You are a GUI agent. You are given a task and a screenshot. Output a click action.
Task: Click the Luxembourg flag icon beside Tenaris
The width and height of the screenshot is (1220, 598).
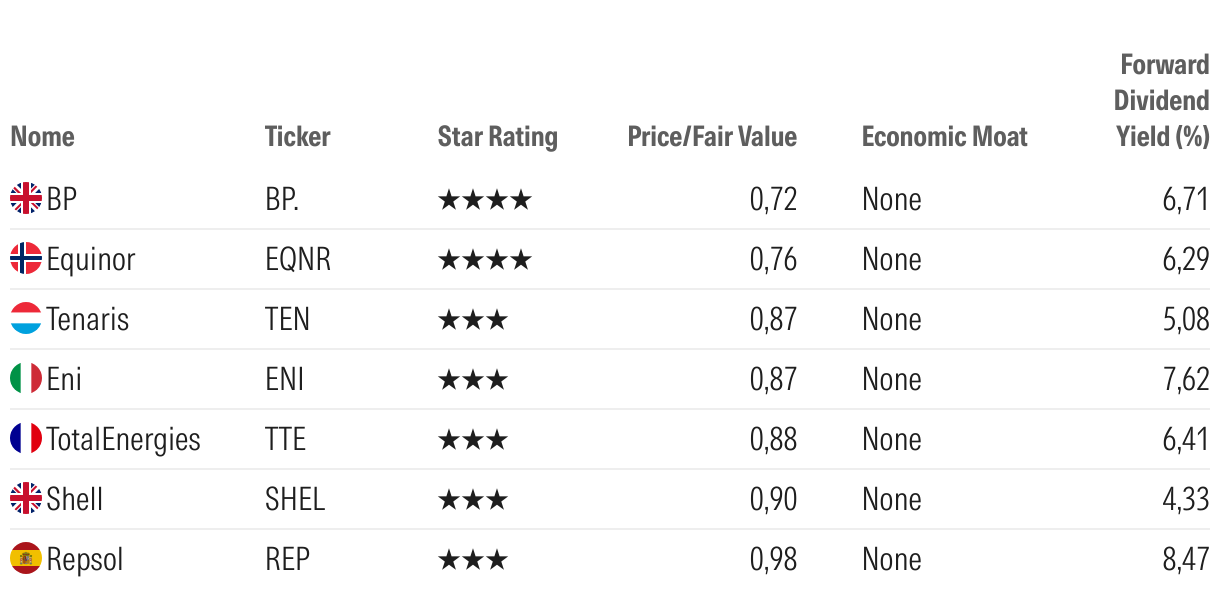tap(26, 319)
